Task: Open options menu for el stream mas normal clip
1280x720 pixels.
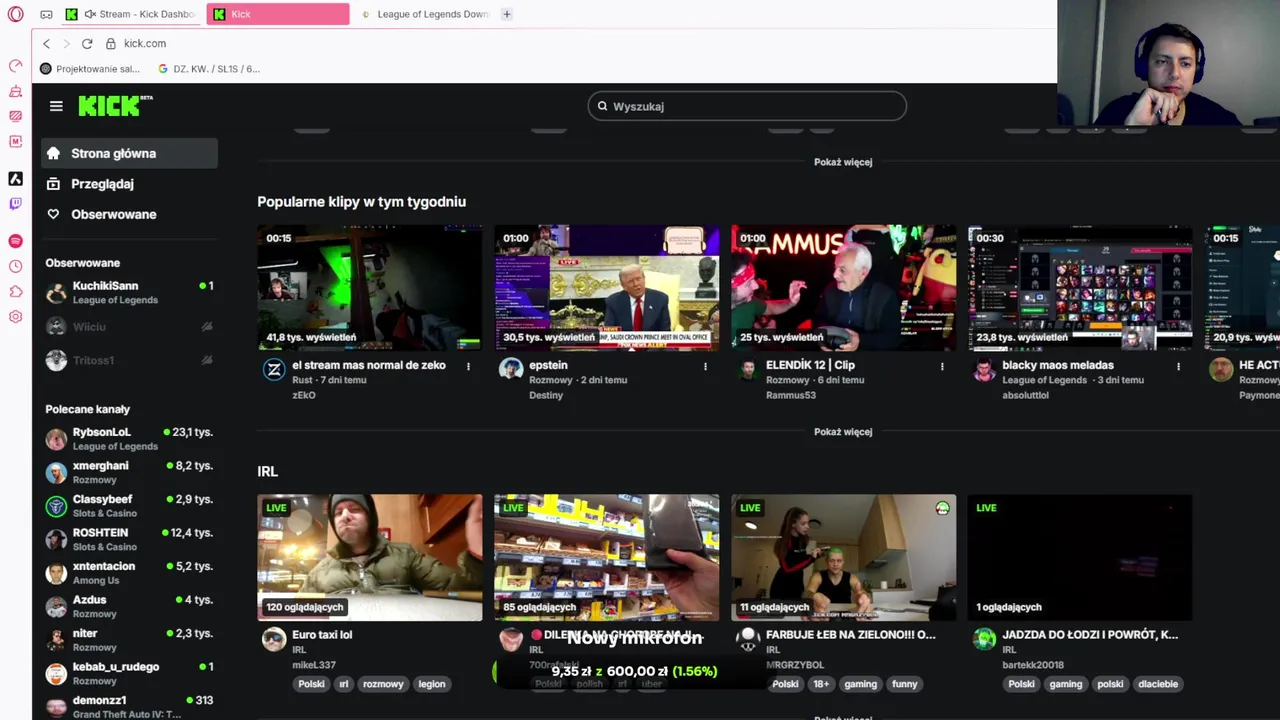Action: [468, 366]
